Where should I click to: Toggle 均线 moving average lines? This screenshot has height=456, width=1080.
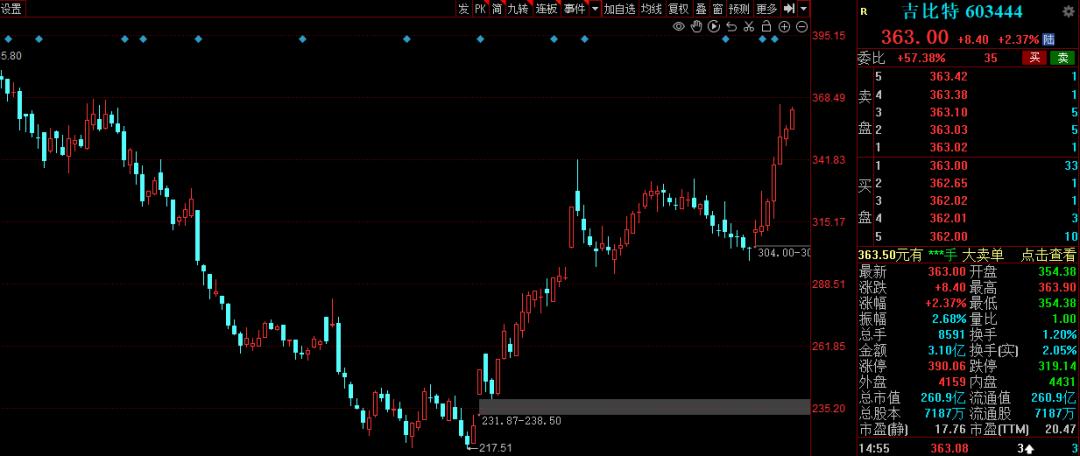pos(652,9)
